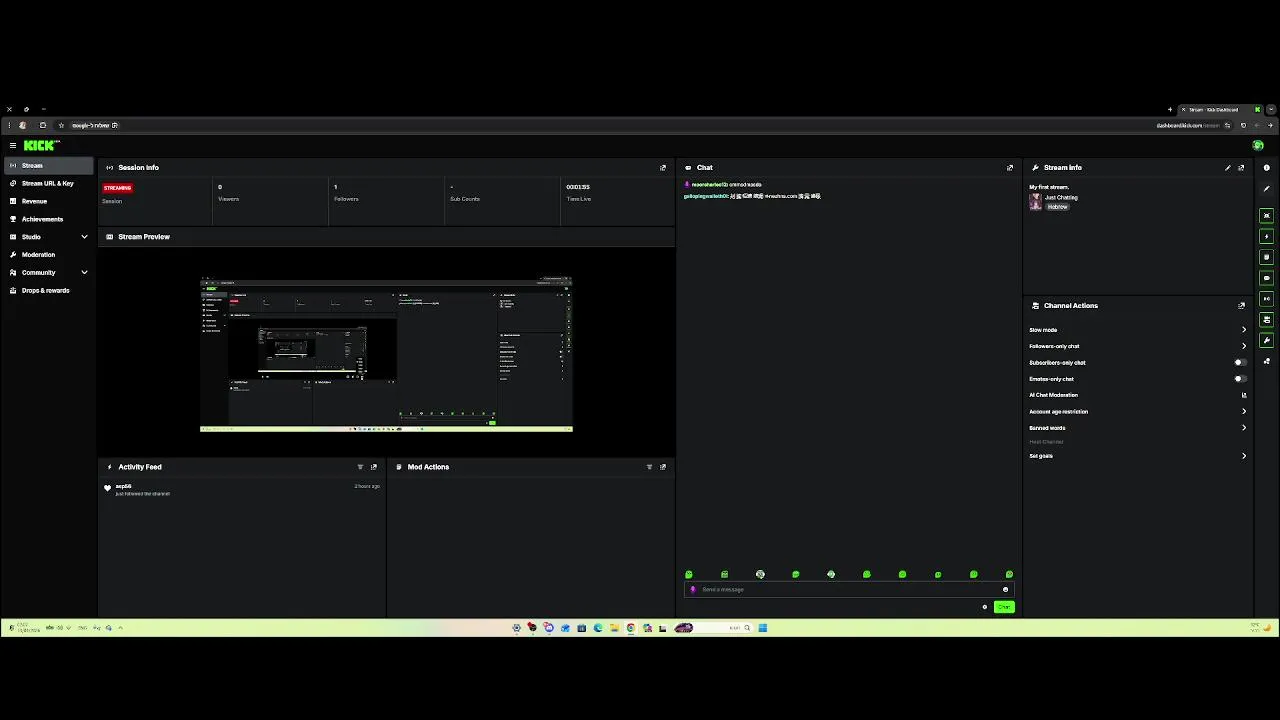The width and height of the screenshot is (1280, 720).
Task: Open Stream URL & Key page
Action: pos(48,184)
